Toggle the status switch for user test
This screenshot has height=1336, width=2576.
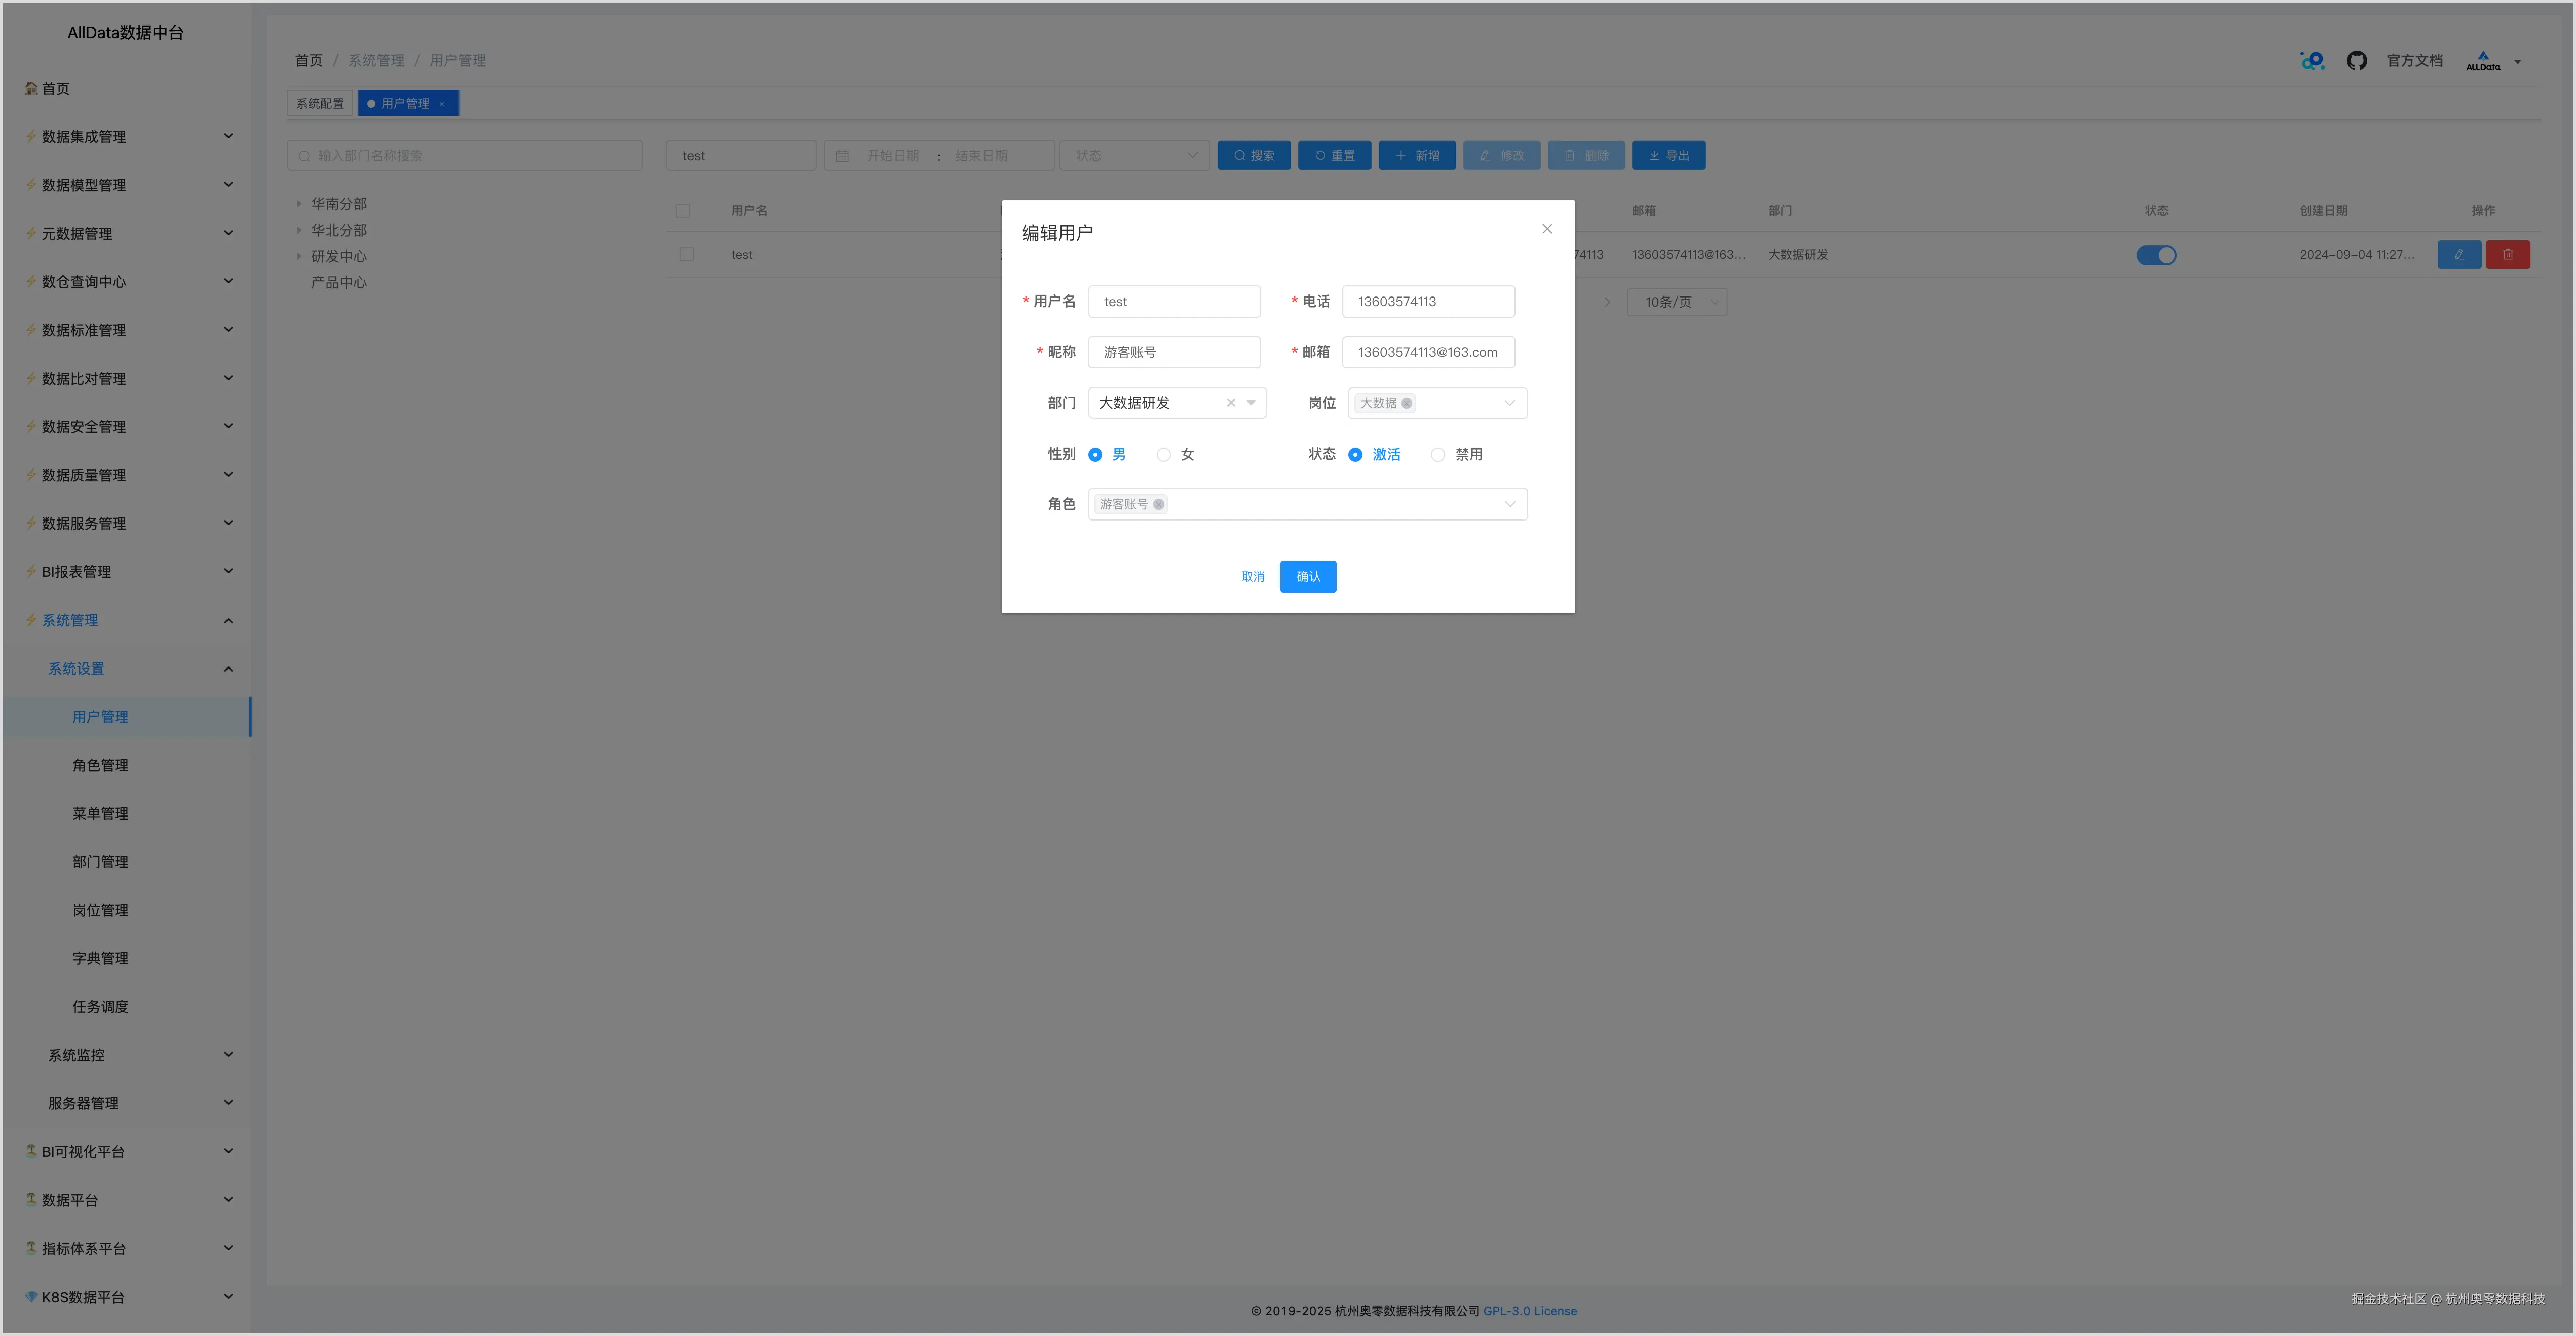pos(2156,254)
